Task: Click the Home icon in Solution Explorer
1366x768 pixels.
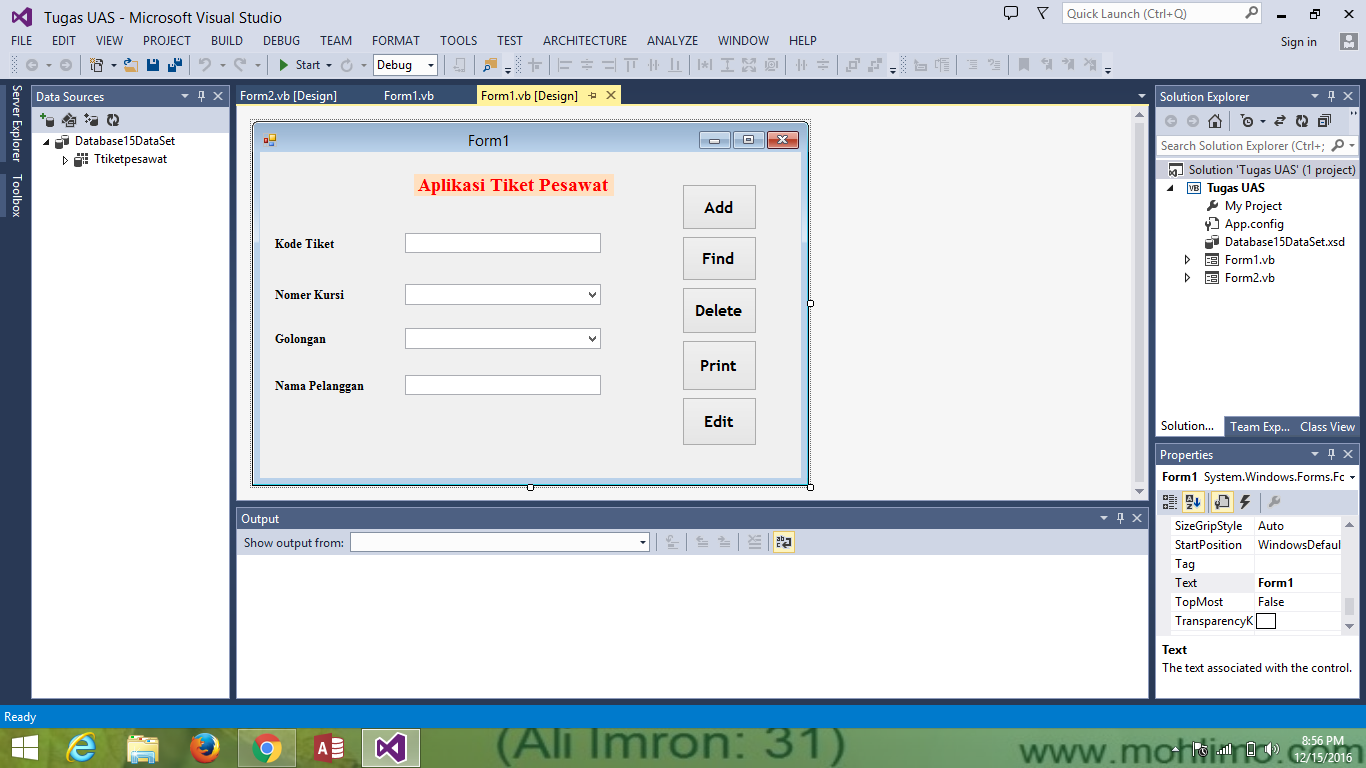Action: (1213, 120)
